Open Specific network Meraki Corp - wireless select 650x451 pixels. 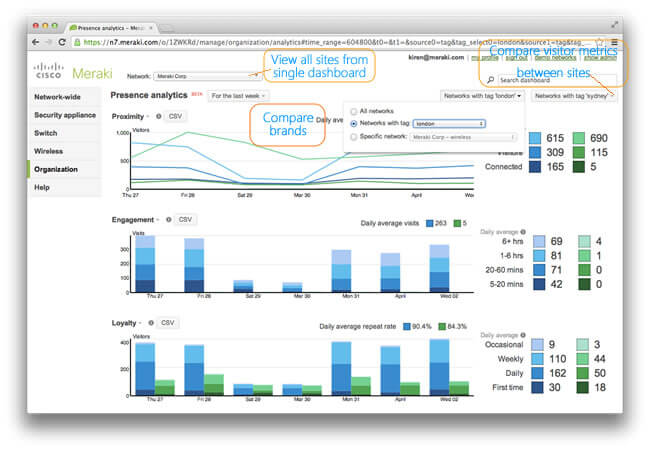coord(463,137)
